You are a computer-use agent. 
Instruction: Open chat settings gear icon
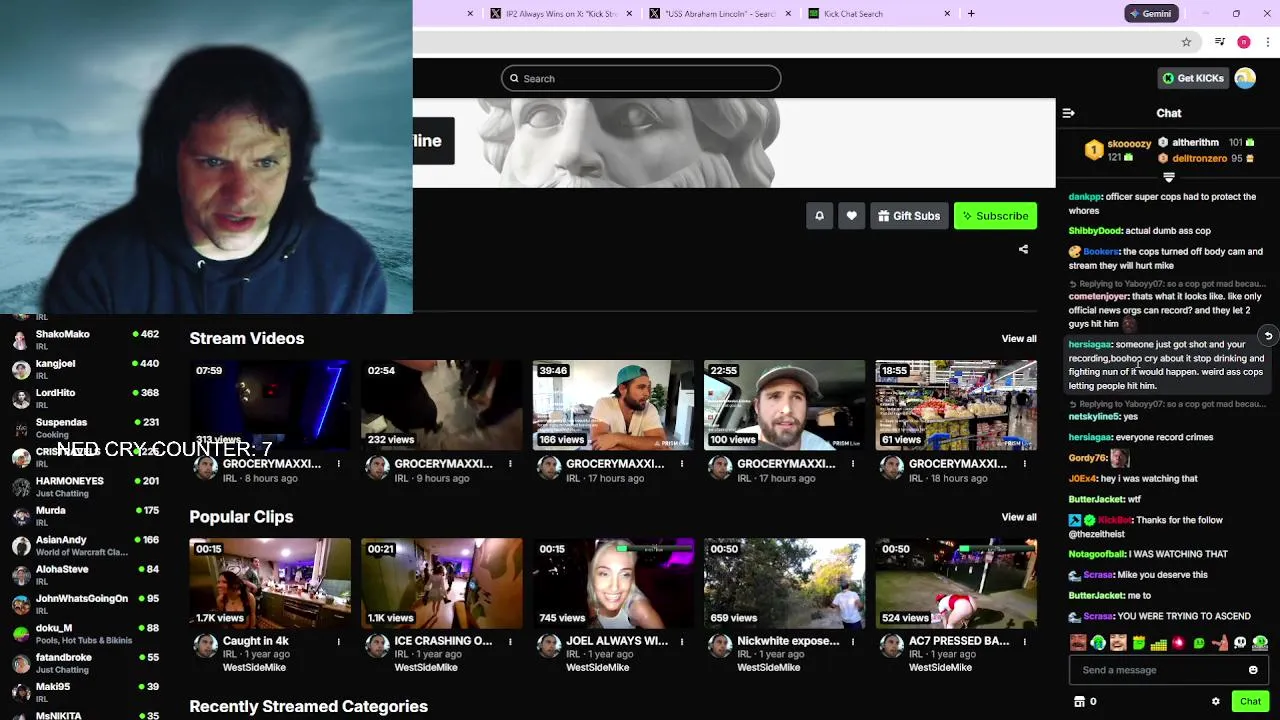pyautogui.click(x=1216, y=702)
